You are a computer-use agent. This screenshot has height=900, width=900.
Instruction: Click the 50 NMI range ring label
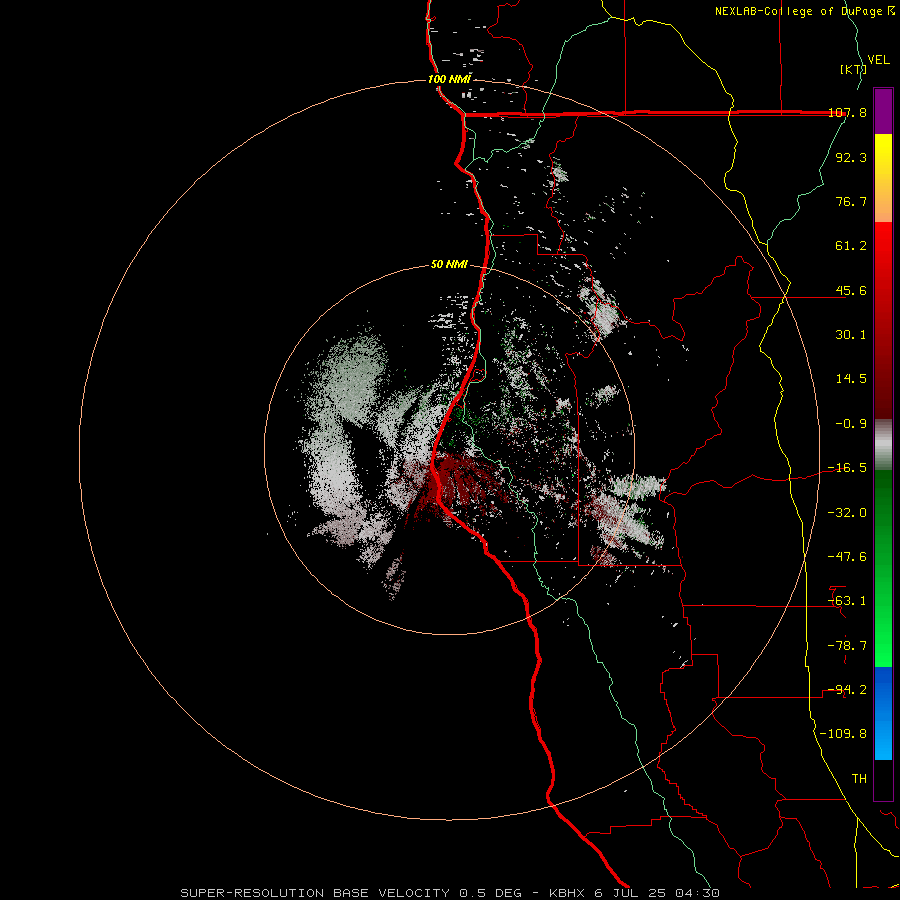tap(449, 265)
